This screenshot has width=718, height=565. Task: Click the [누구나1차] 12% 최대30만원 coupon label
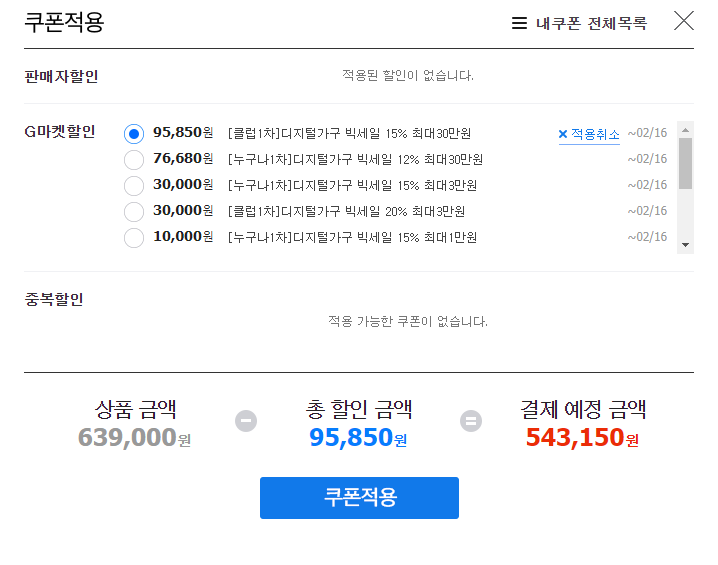coord(356,160)
